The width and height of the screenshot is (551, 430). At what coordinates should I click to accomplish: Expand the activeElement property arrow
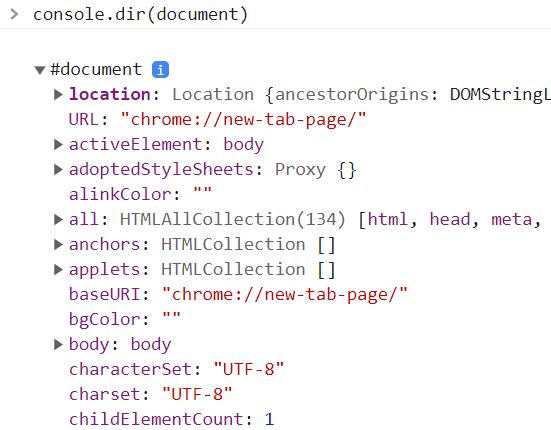pyautogui.click(x=58, y=144)
